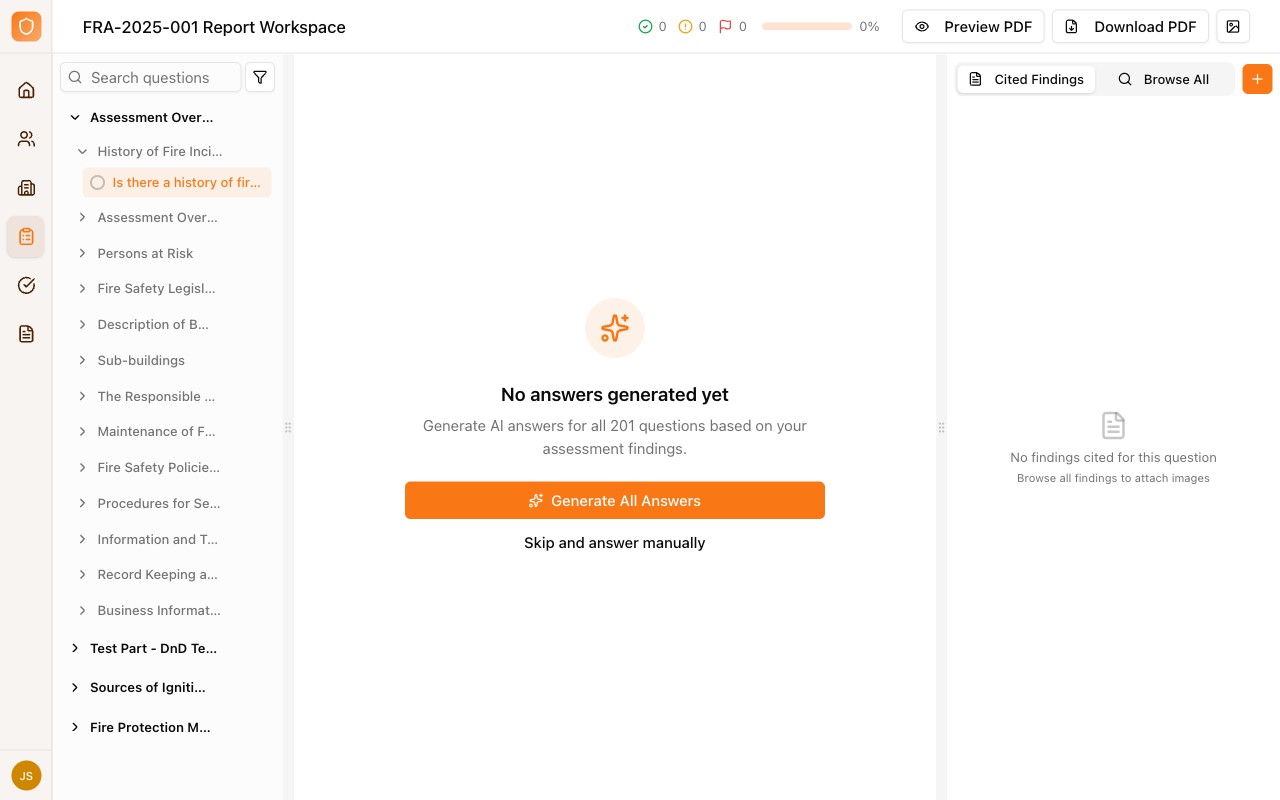Image resolution: width=1280 pixels, height=800 pixels.
Task: Expand the Fire Protection Measures part
Action: coord(75,727)
